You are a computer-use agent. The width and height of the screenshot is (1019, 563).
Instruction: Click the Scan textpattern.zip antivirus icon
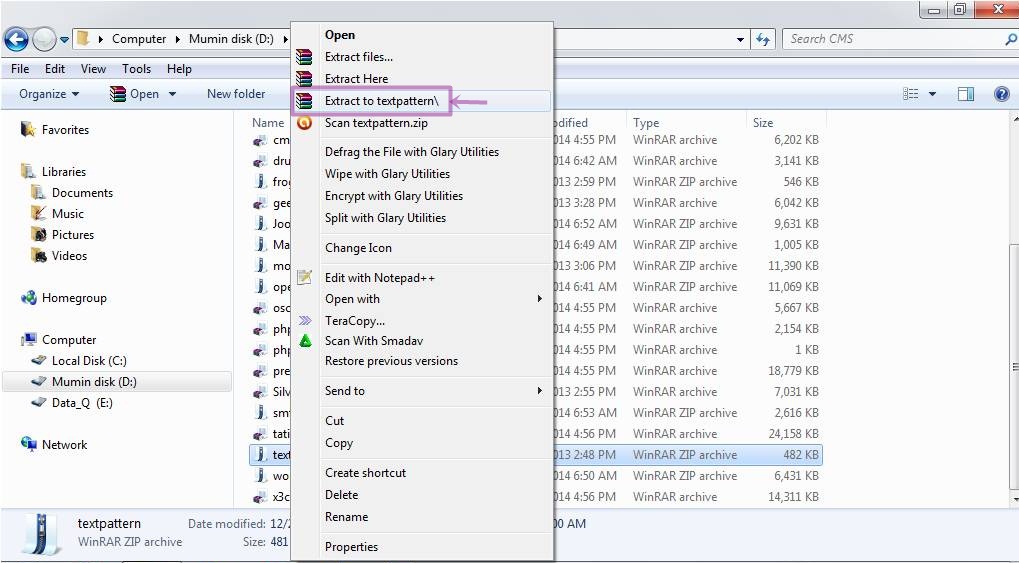tap(304, 123)
